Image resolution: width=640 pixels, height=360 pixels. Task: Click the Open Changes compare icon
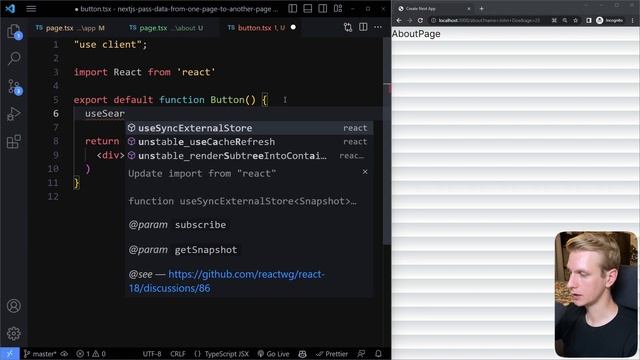348,27
